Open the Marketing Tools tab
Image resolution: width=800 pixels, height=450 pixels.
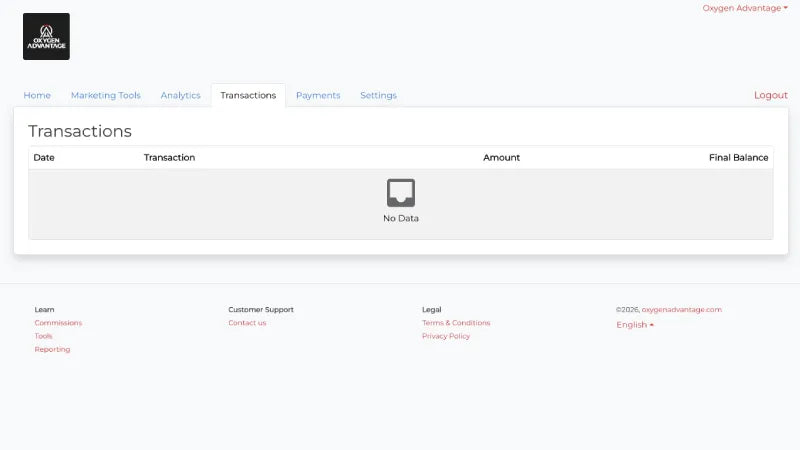pos(106,95)
